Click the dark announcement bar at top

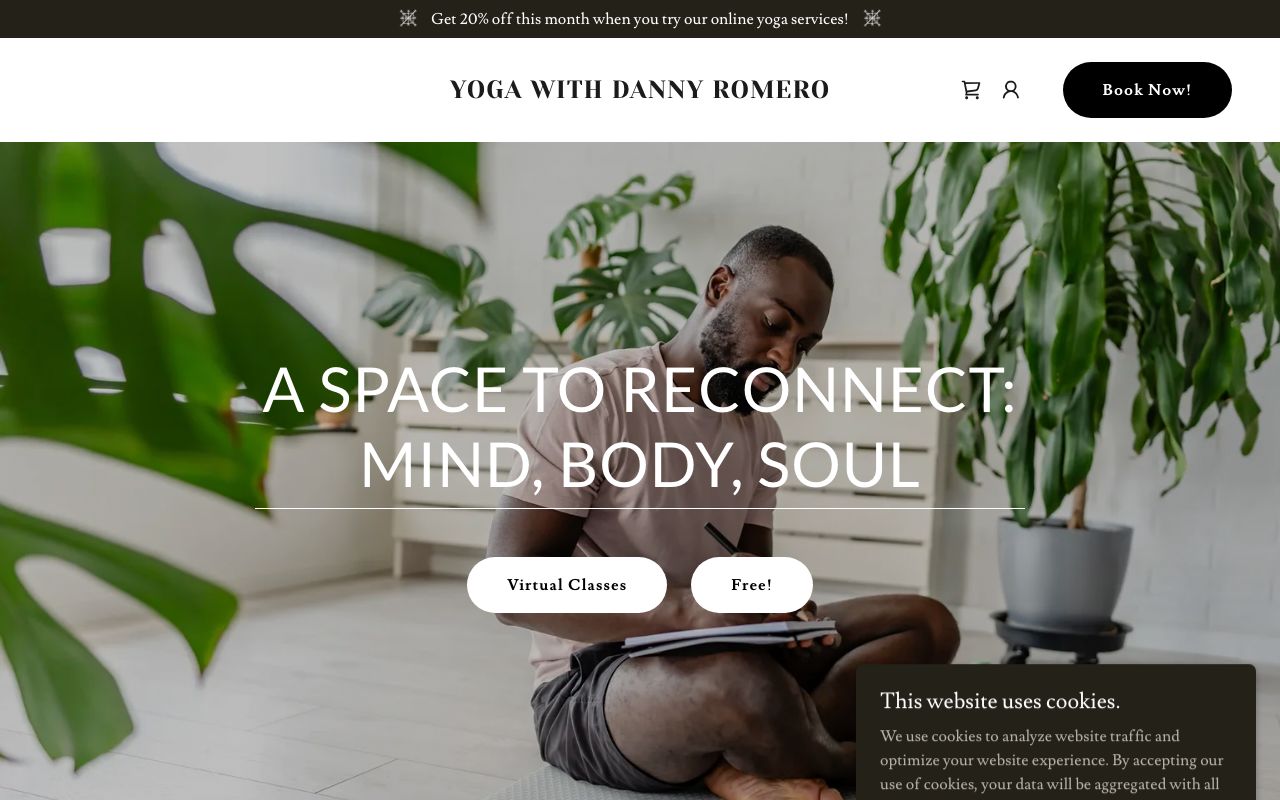coord(640,19)
